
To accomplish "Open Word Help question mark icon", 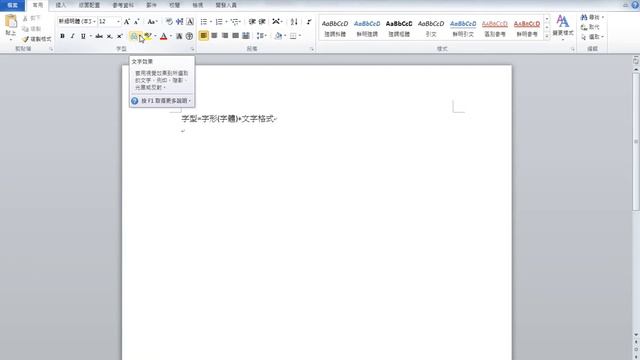I will coord(635,5).
